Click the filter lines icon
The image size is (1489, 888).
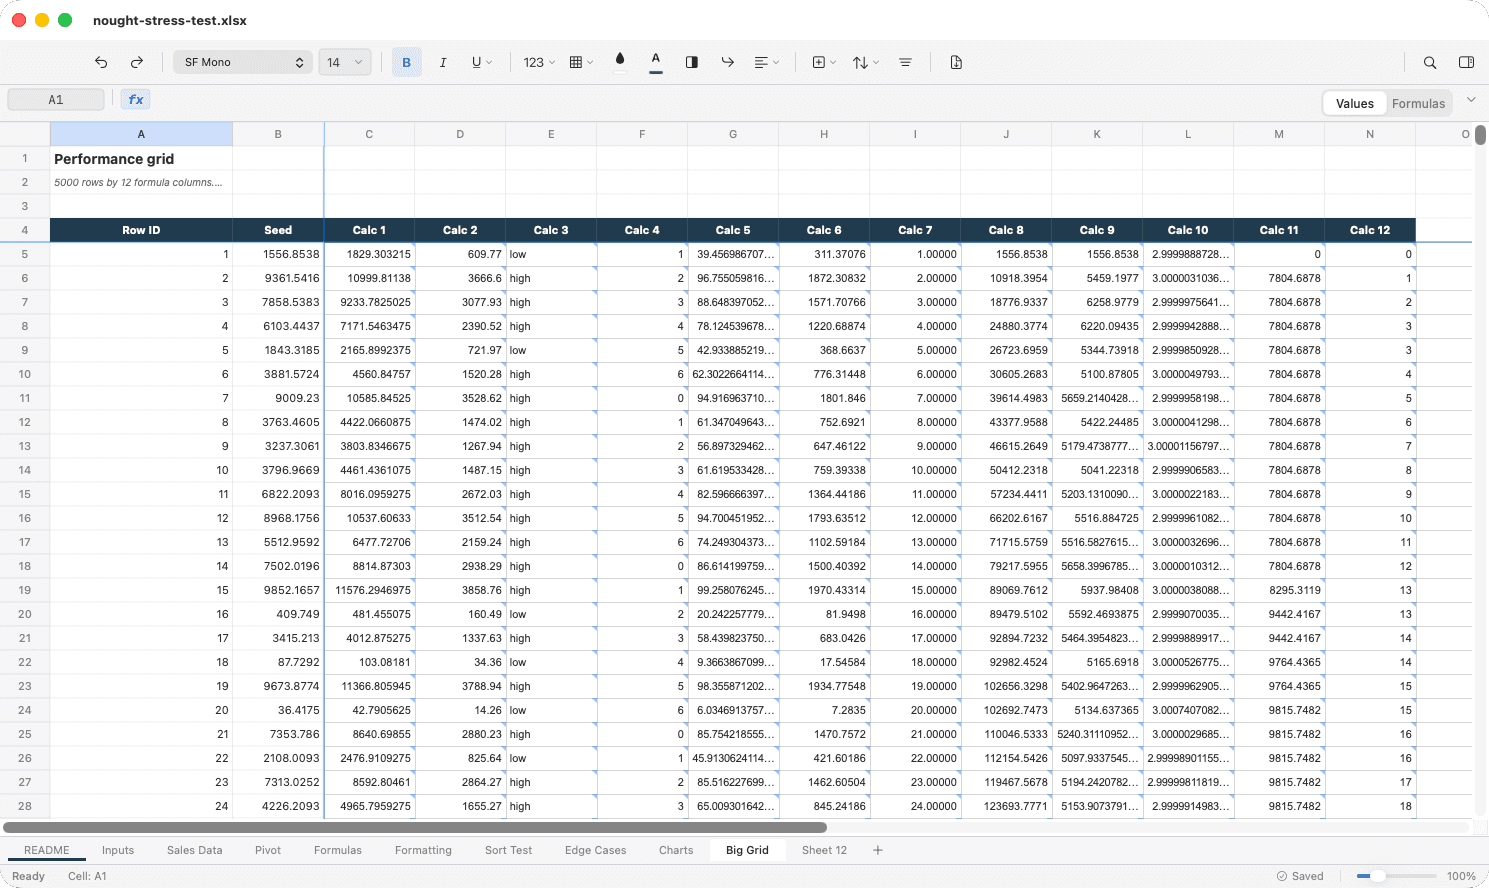coord(905,62)
